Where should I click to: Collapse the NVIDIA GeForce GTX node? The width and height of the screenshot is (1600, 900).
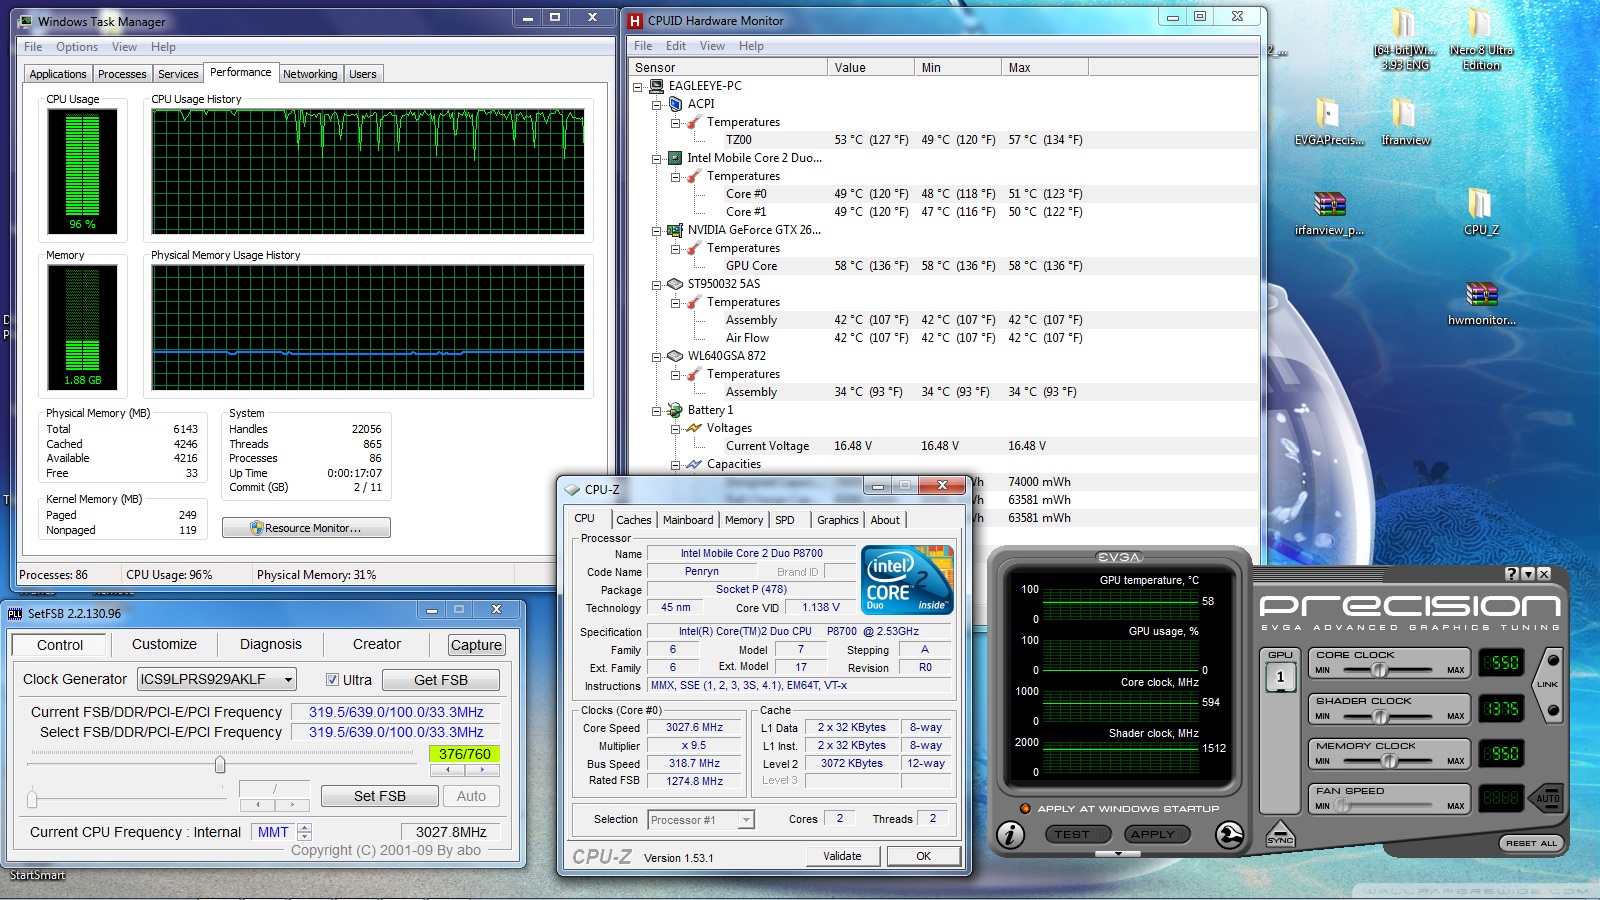point(656,230)
